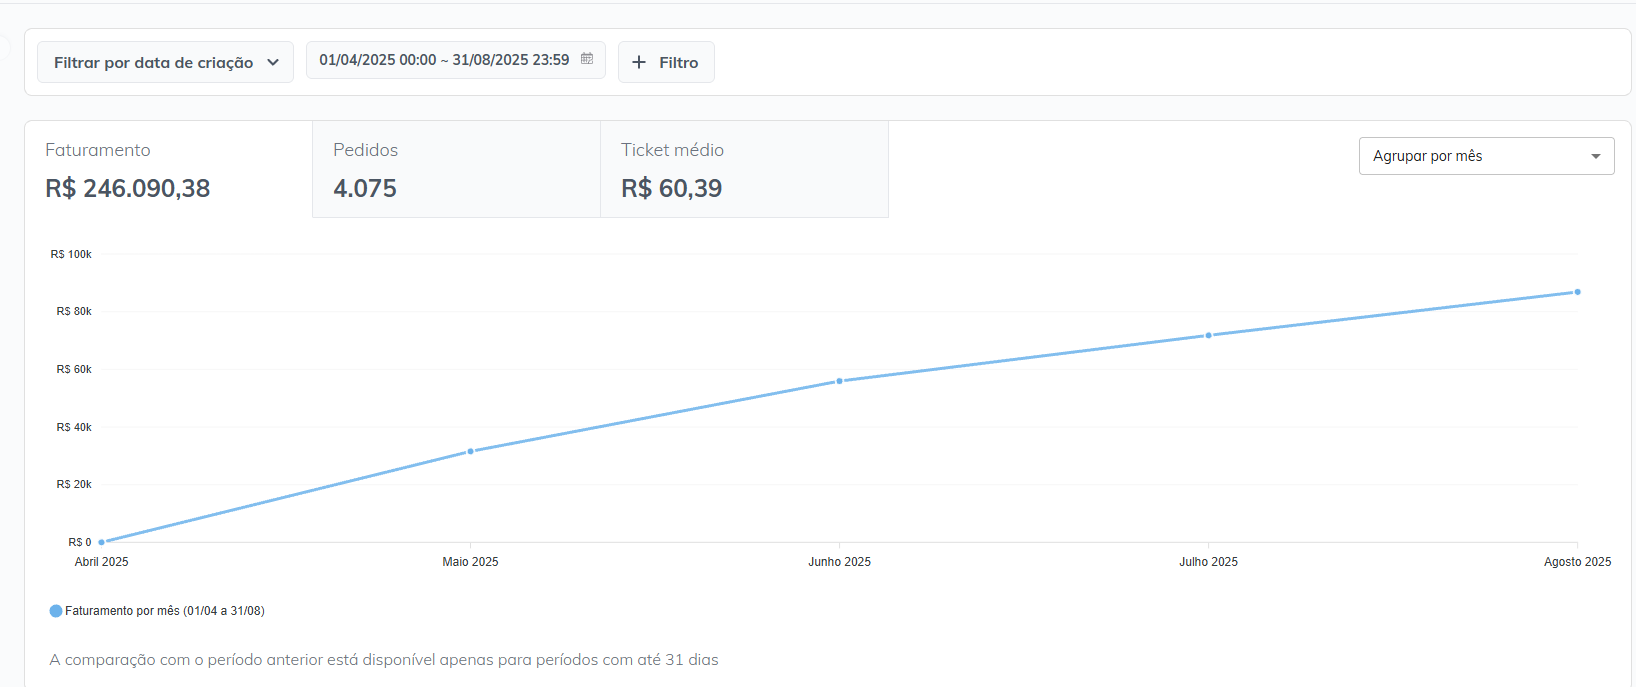Click the "R$ 100k" y-axis label
Image resolution: width=1636 pixels, height=687 pixels.
[71, 254]
